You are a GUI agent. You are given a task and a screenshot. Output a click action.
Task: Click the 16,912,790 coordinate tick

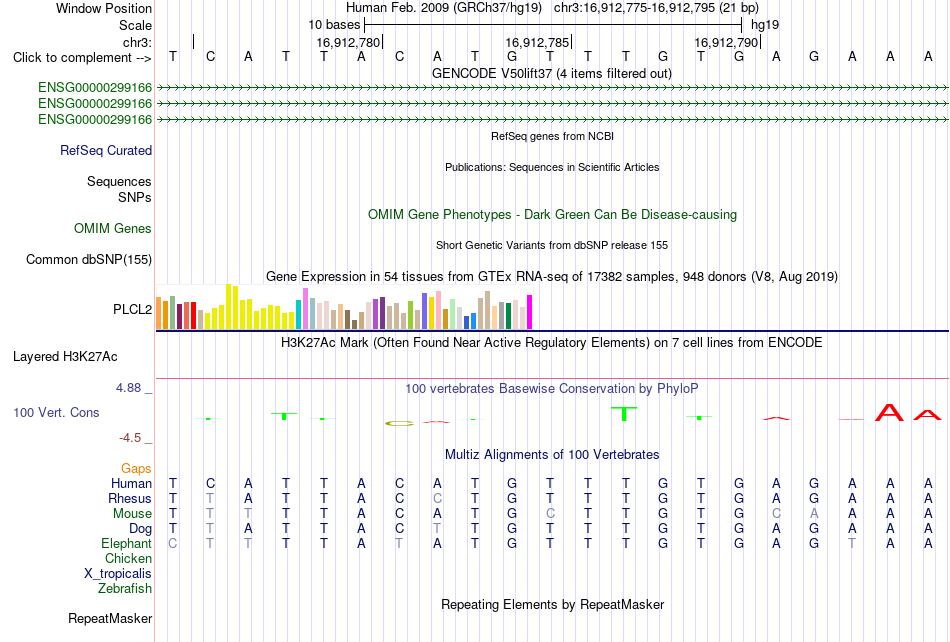(726, 42)
